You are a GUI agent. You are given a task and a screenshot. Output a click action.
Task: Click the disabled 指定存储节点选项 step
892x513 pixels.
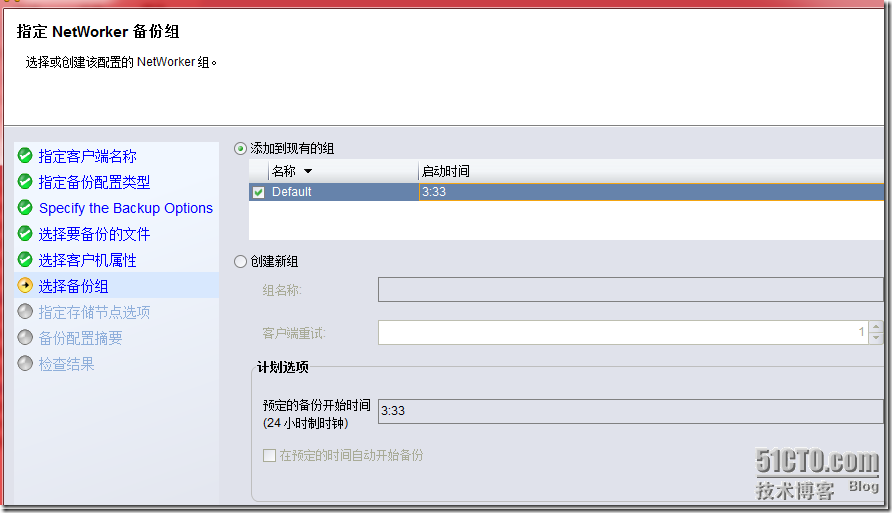(x=94, y=312)
